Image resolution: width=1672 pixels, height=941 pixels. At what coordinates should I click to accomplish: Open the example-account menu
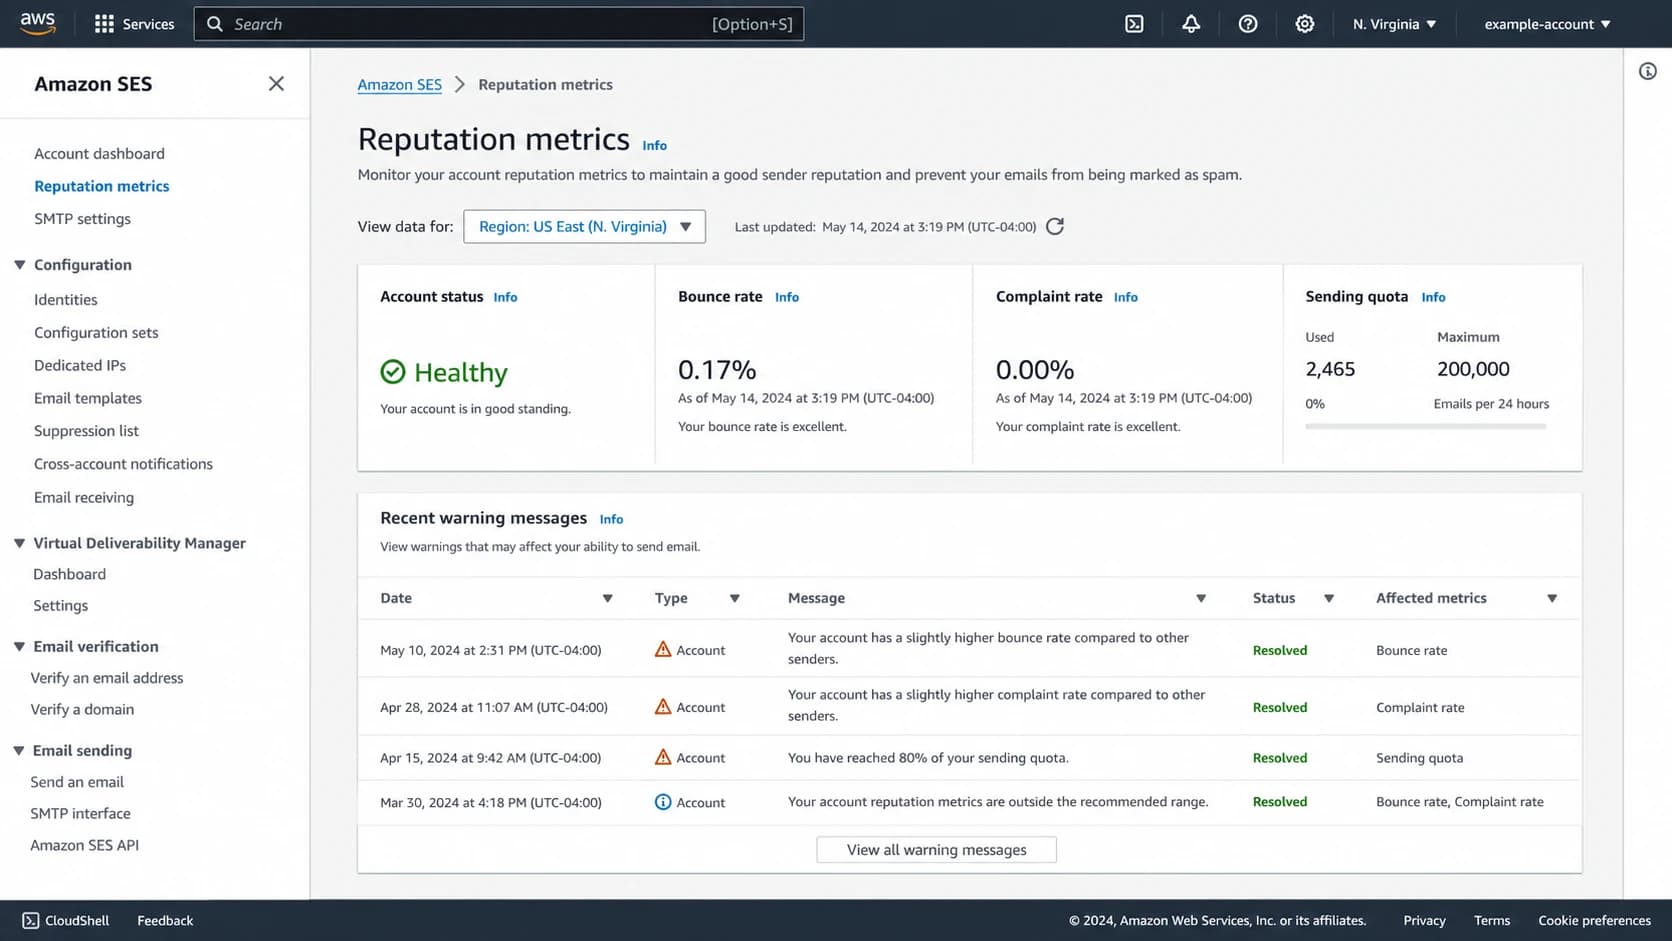1547,24
